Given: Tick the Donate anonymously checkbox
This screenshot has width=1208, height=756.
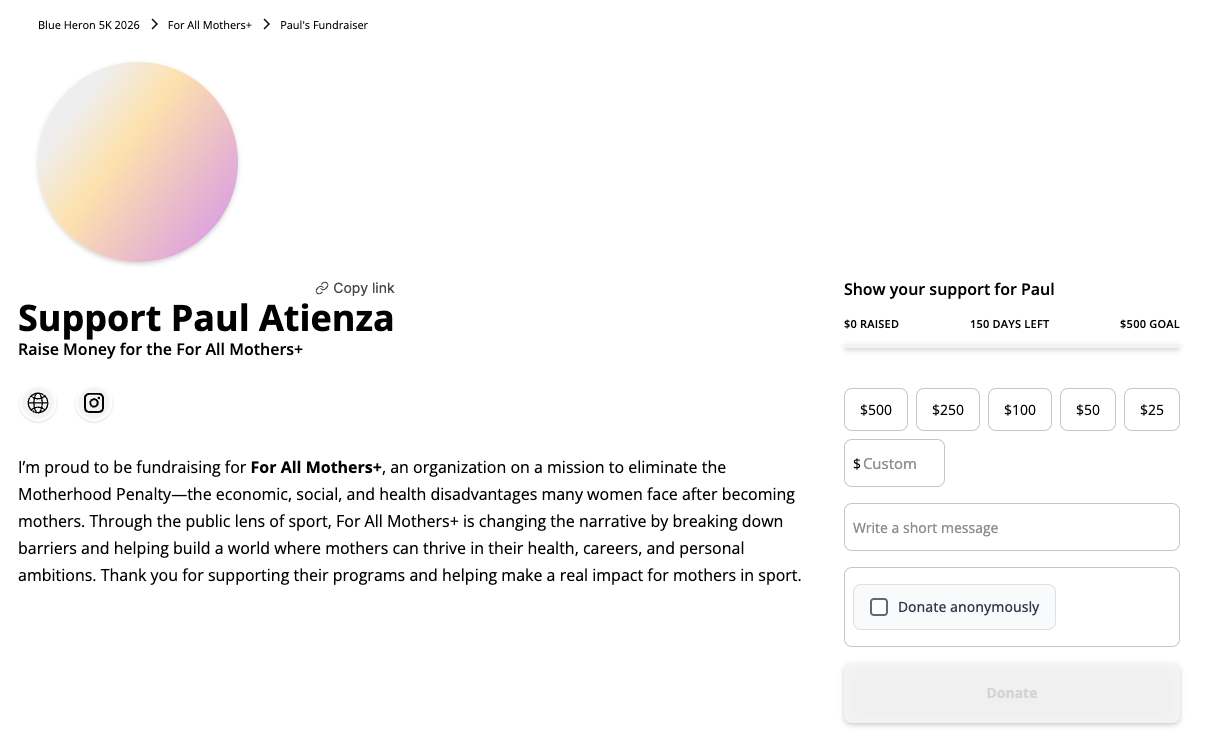Looking at the screenshot, I should point(879,607).
